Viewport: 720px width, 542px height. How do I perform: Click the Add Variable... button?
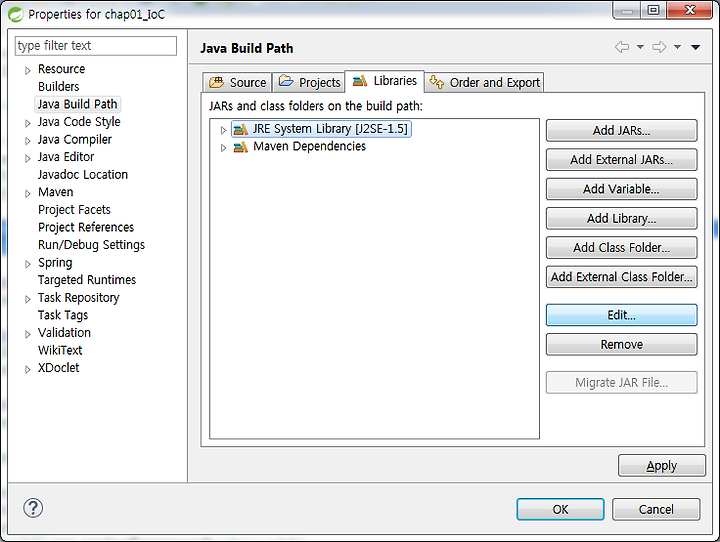pos(621,189)
